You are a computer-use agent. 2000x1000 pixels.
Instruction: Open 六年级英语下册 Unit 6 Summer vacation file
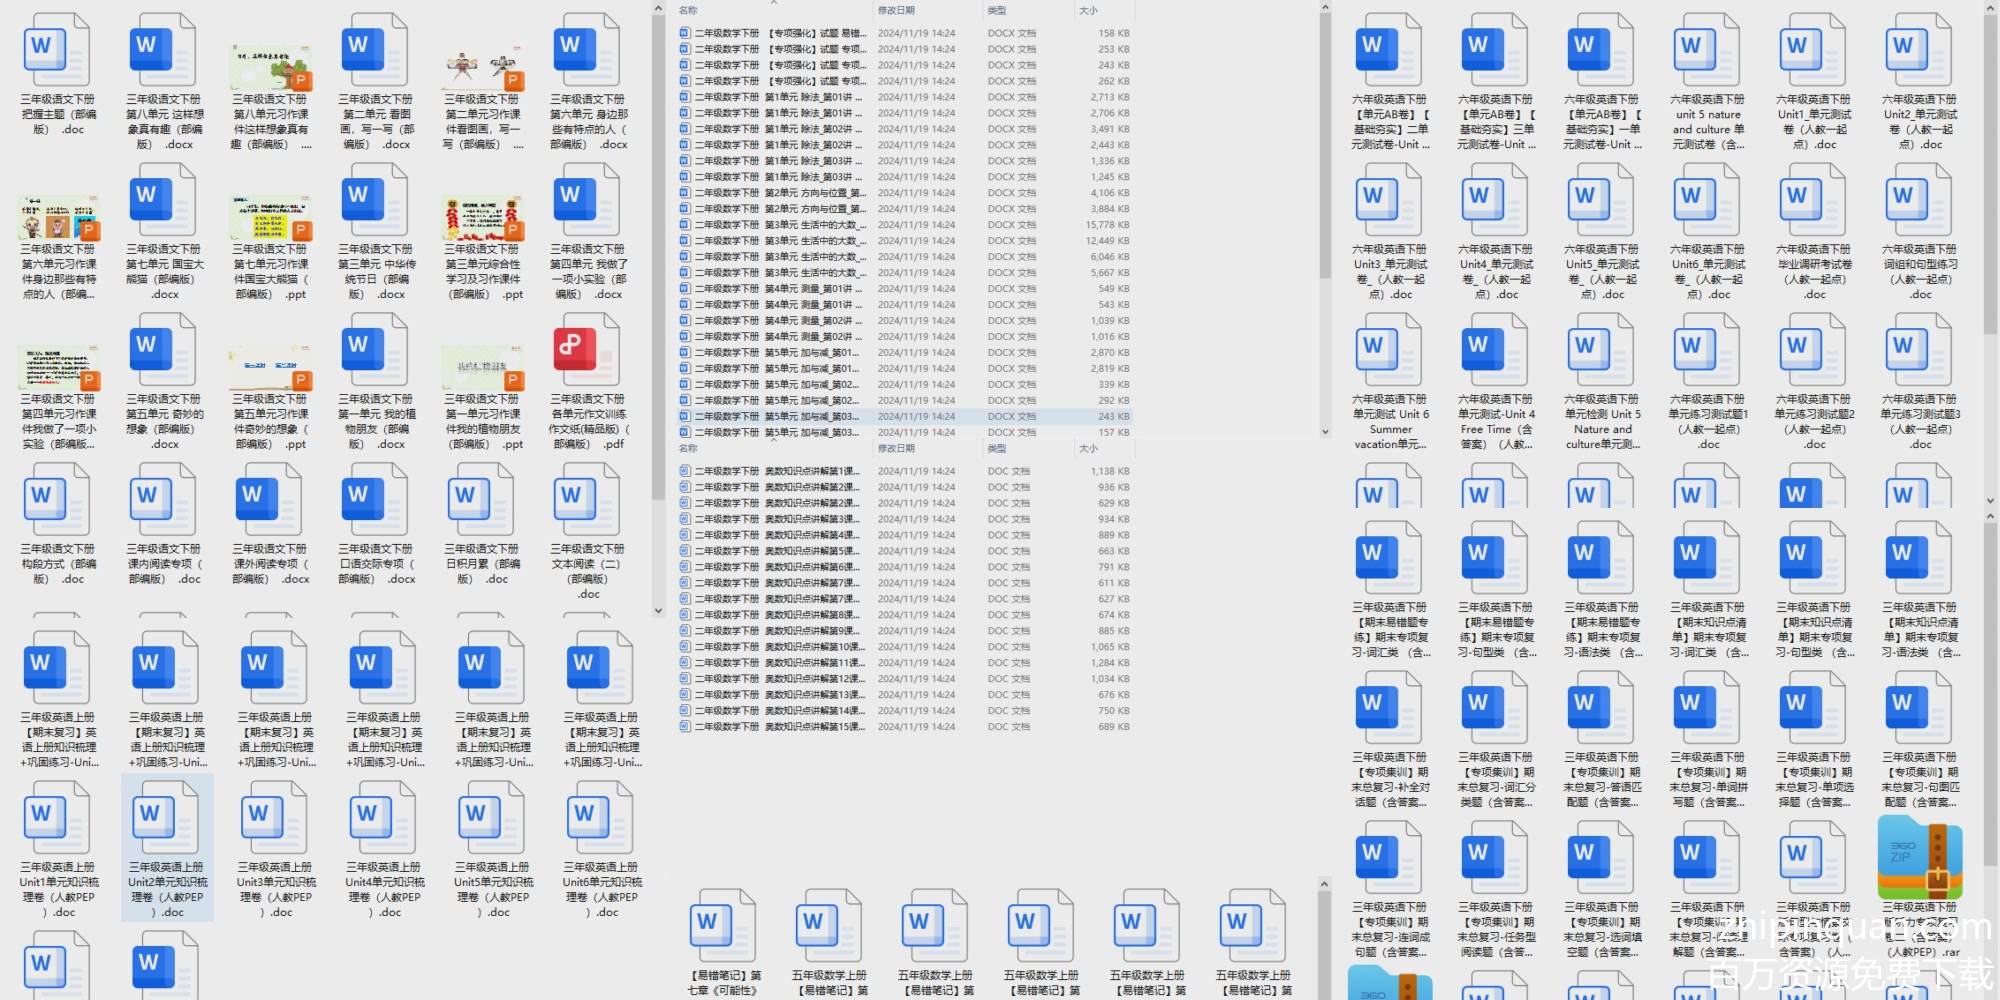pyautogui.click(x=1390, y=350)
